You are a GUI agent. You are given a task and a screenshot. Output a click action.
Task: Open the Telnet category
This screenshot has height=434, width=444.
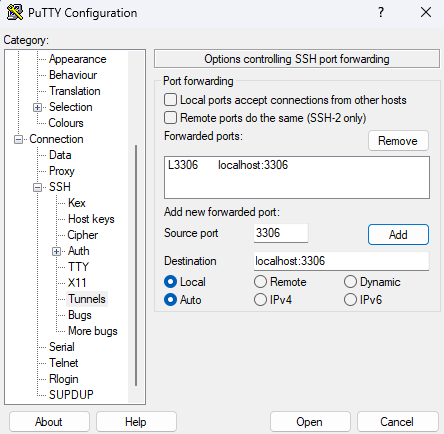tap(64, 363)
